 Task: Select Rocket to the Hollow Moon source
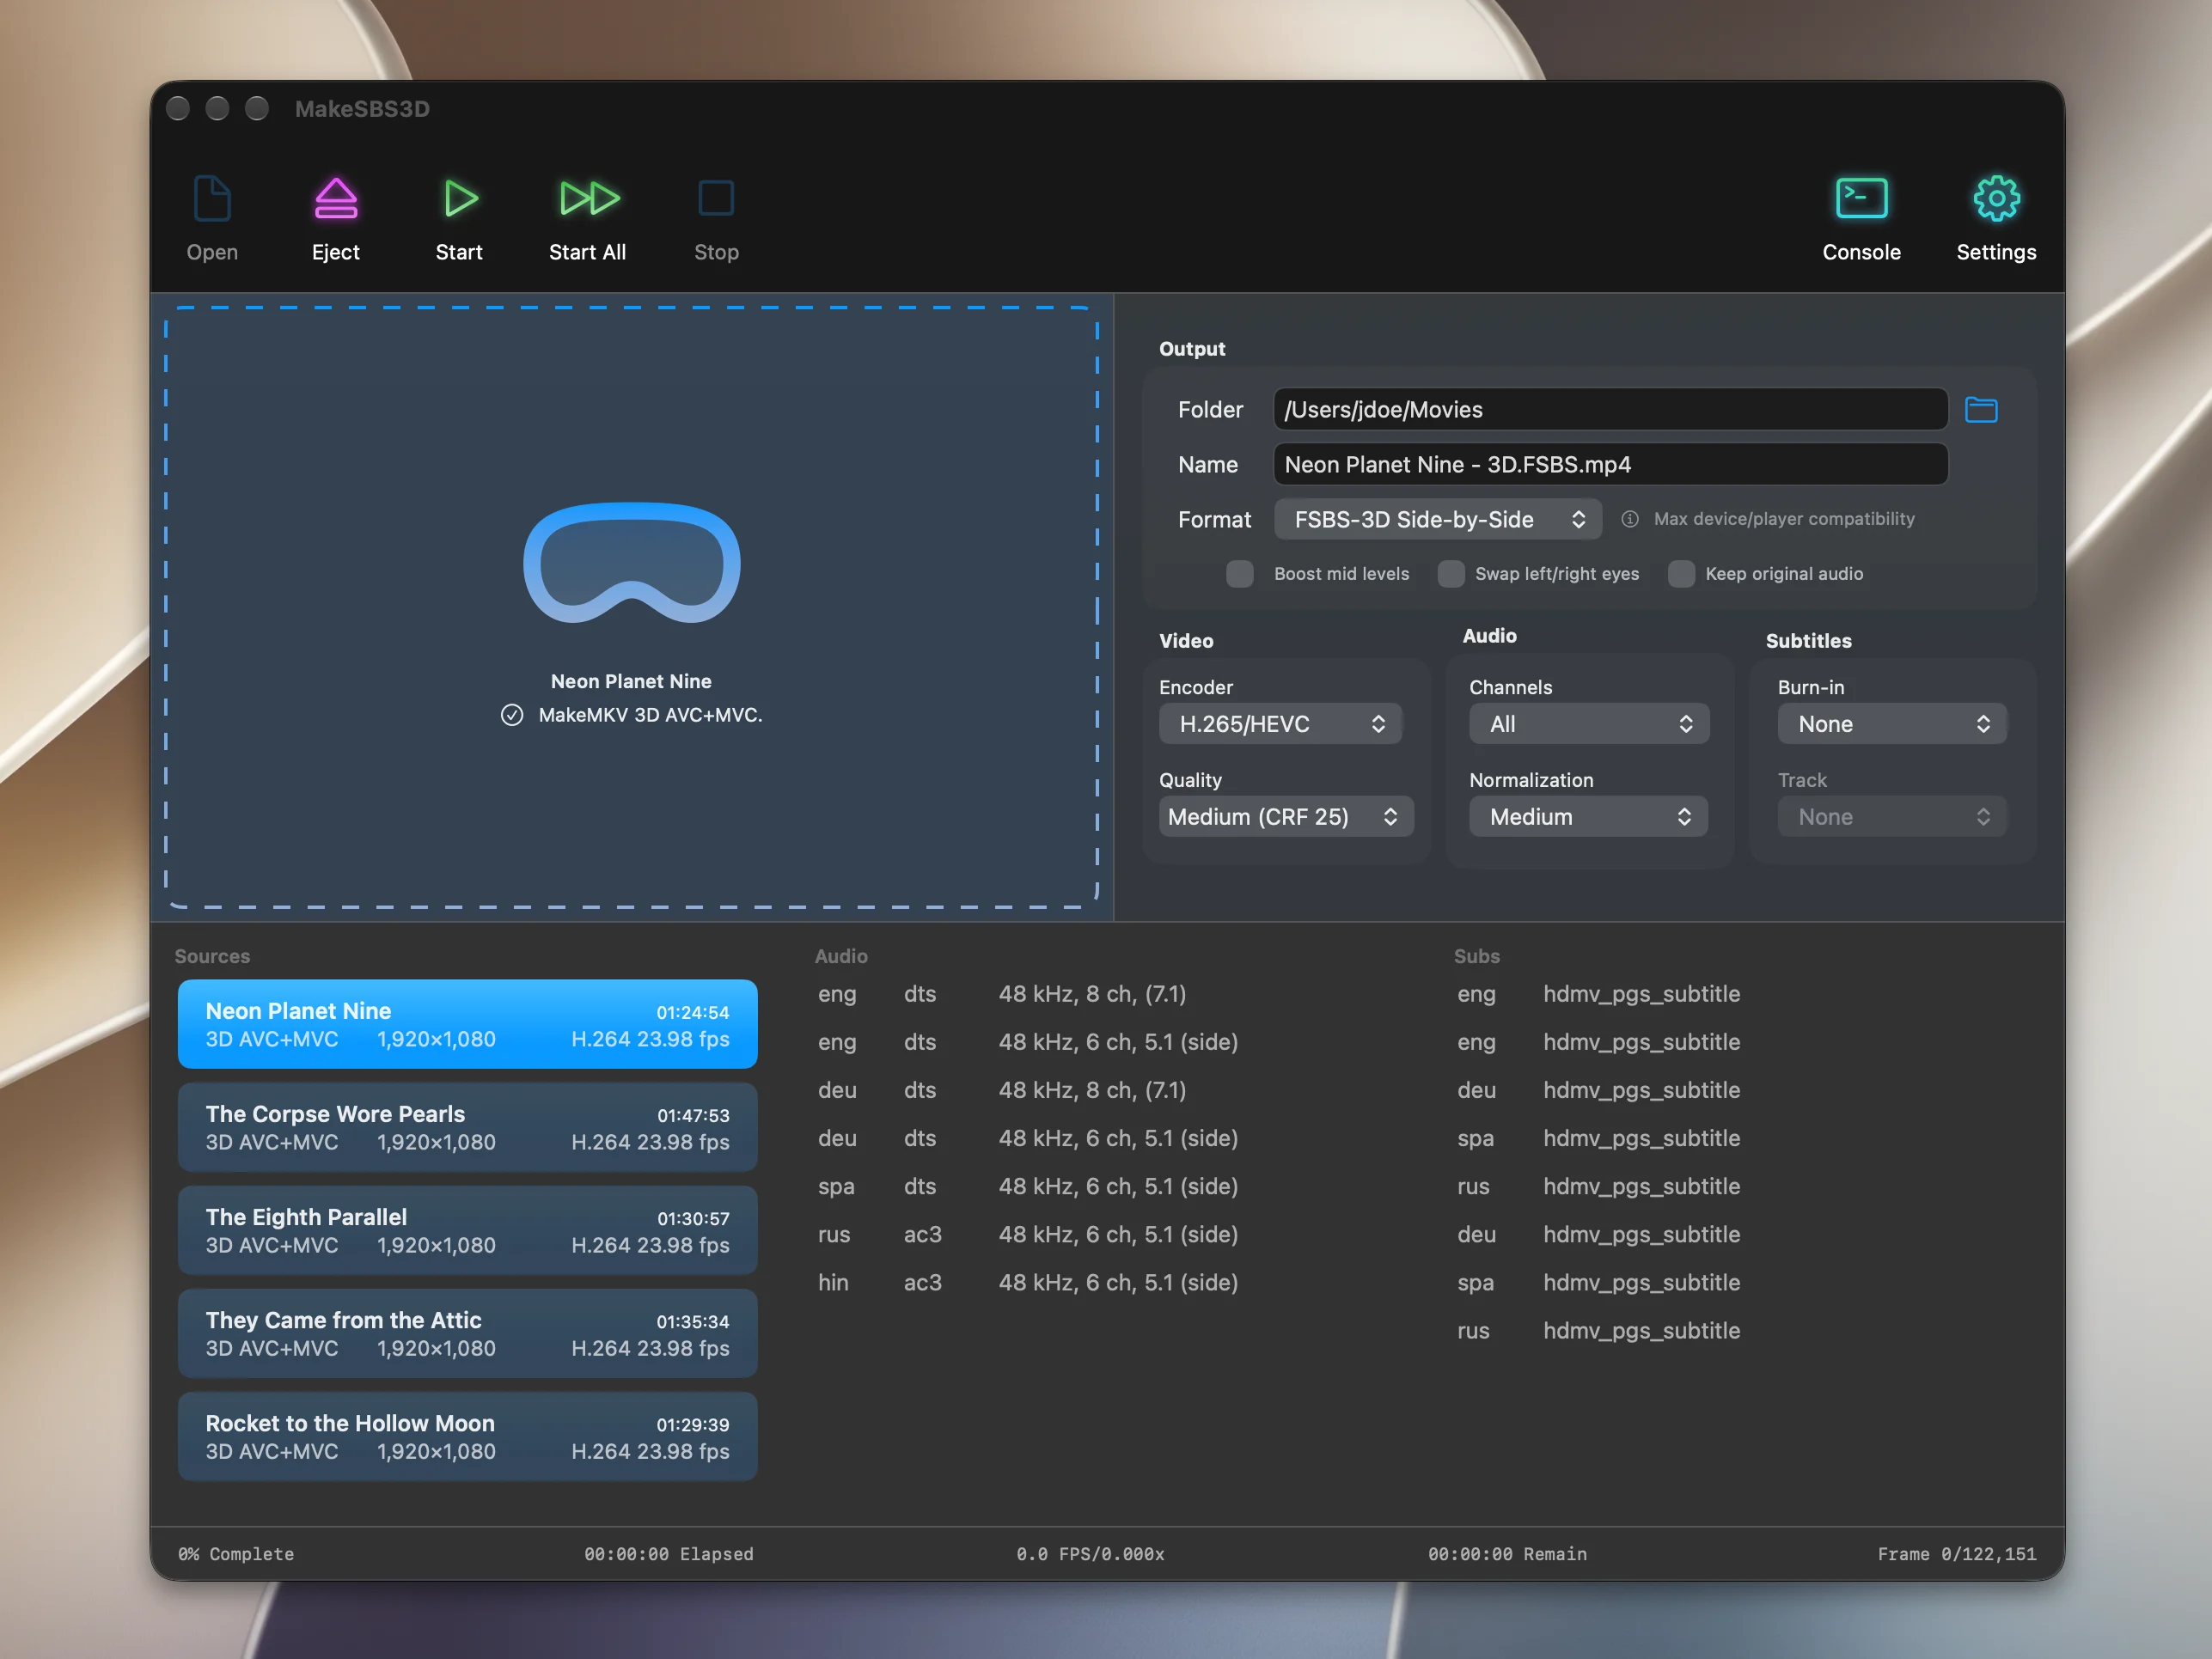pos(468,1436)
